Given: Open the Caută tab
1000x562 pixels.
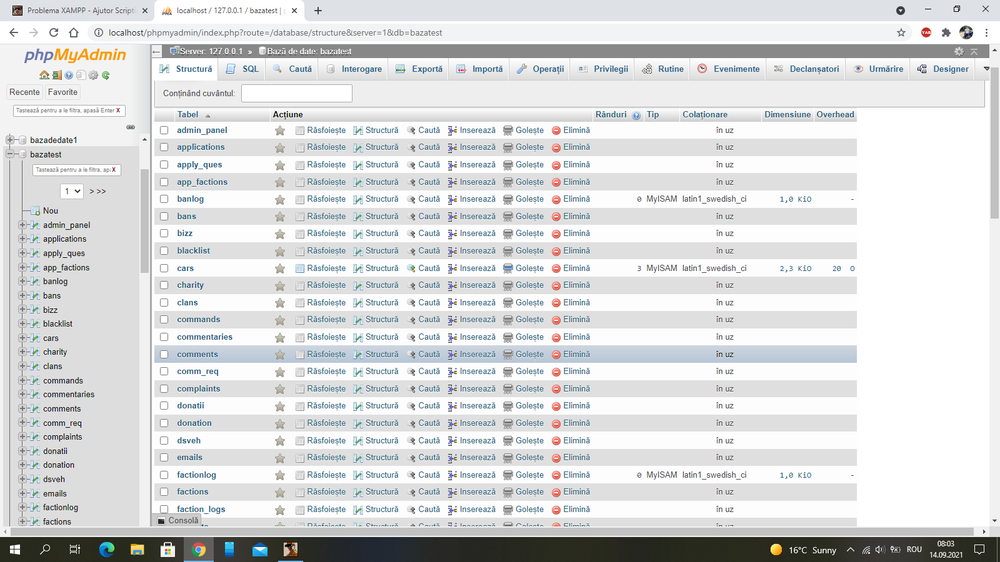Looking at the screenshot, I should pos(293,69).
